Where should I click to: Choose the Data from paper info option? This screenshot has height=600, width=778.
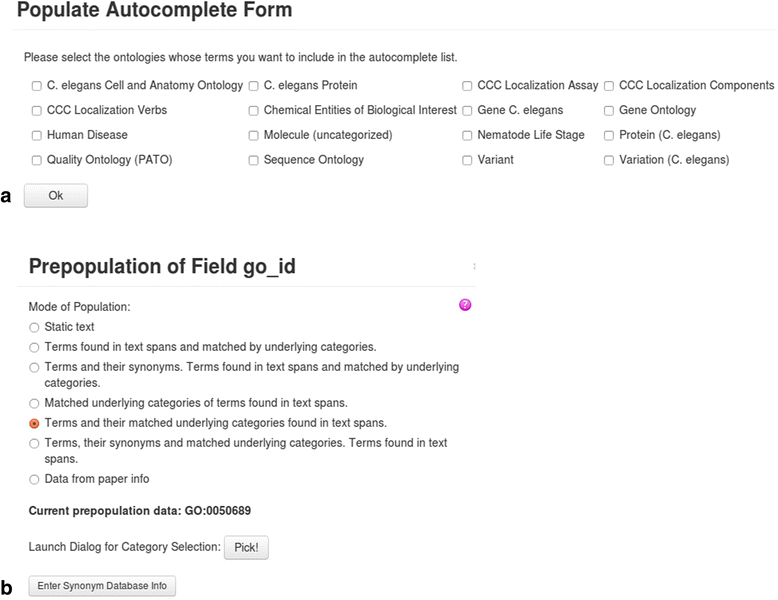[35, 480]
